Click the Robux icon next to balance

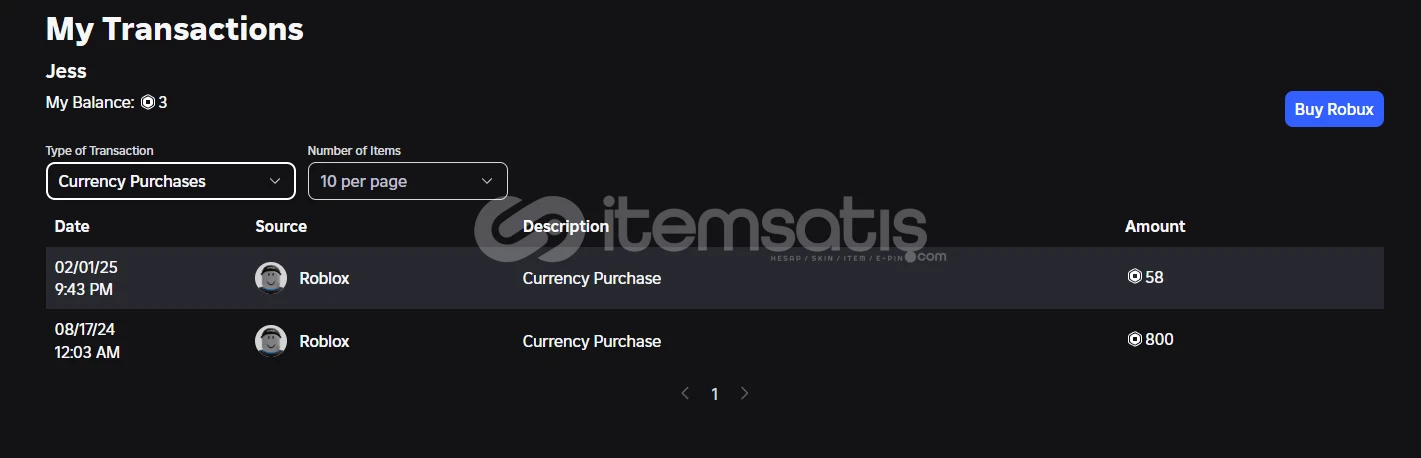(x=148, y=102)
